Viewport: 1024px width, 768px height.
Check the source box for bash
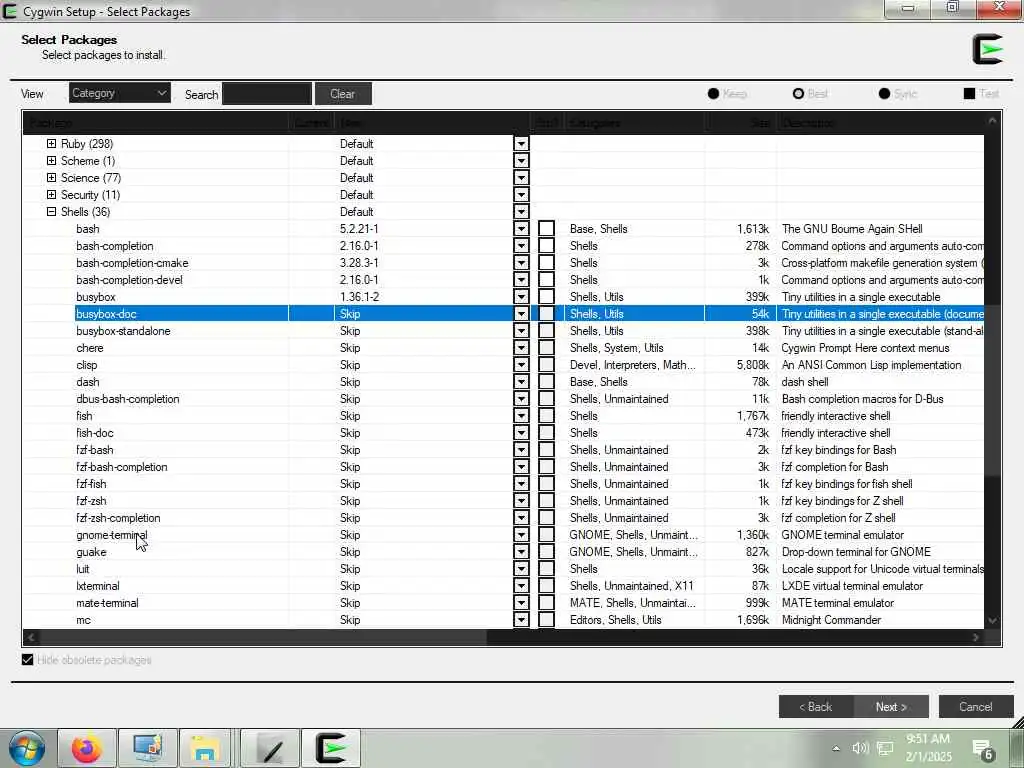coord(547,229)
